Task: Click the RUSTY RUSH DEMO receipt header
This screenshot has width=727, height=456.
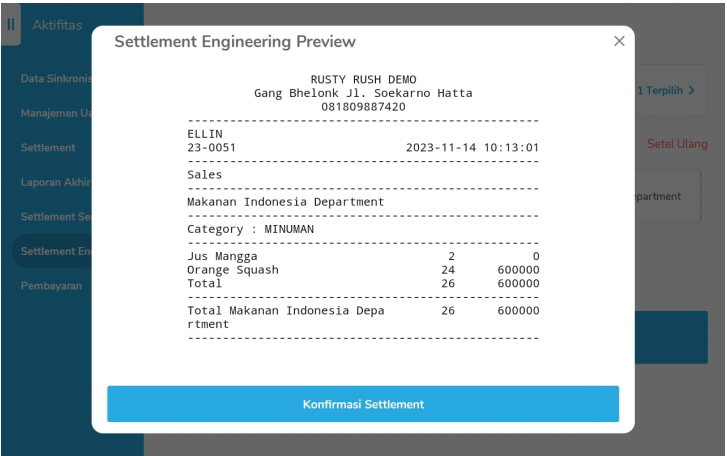Action: tap(363, 80)
